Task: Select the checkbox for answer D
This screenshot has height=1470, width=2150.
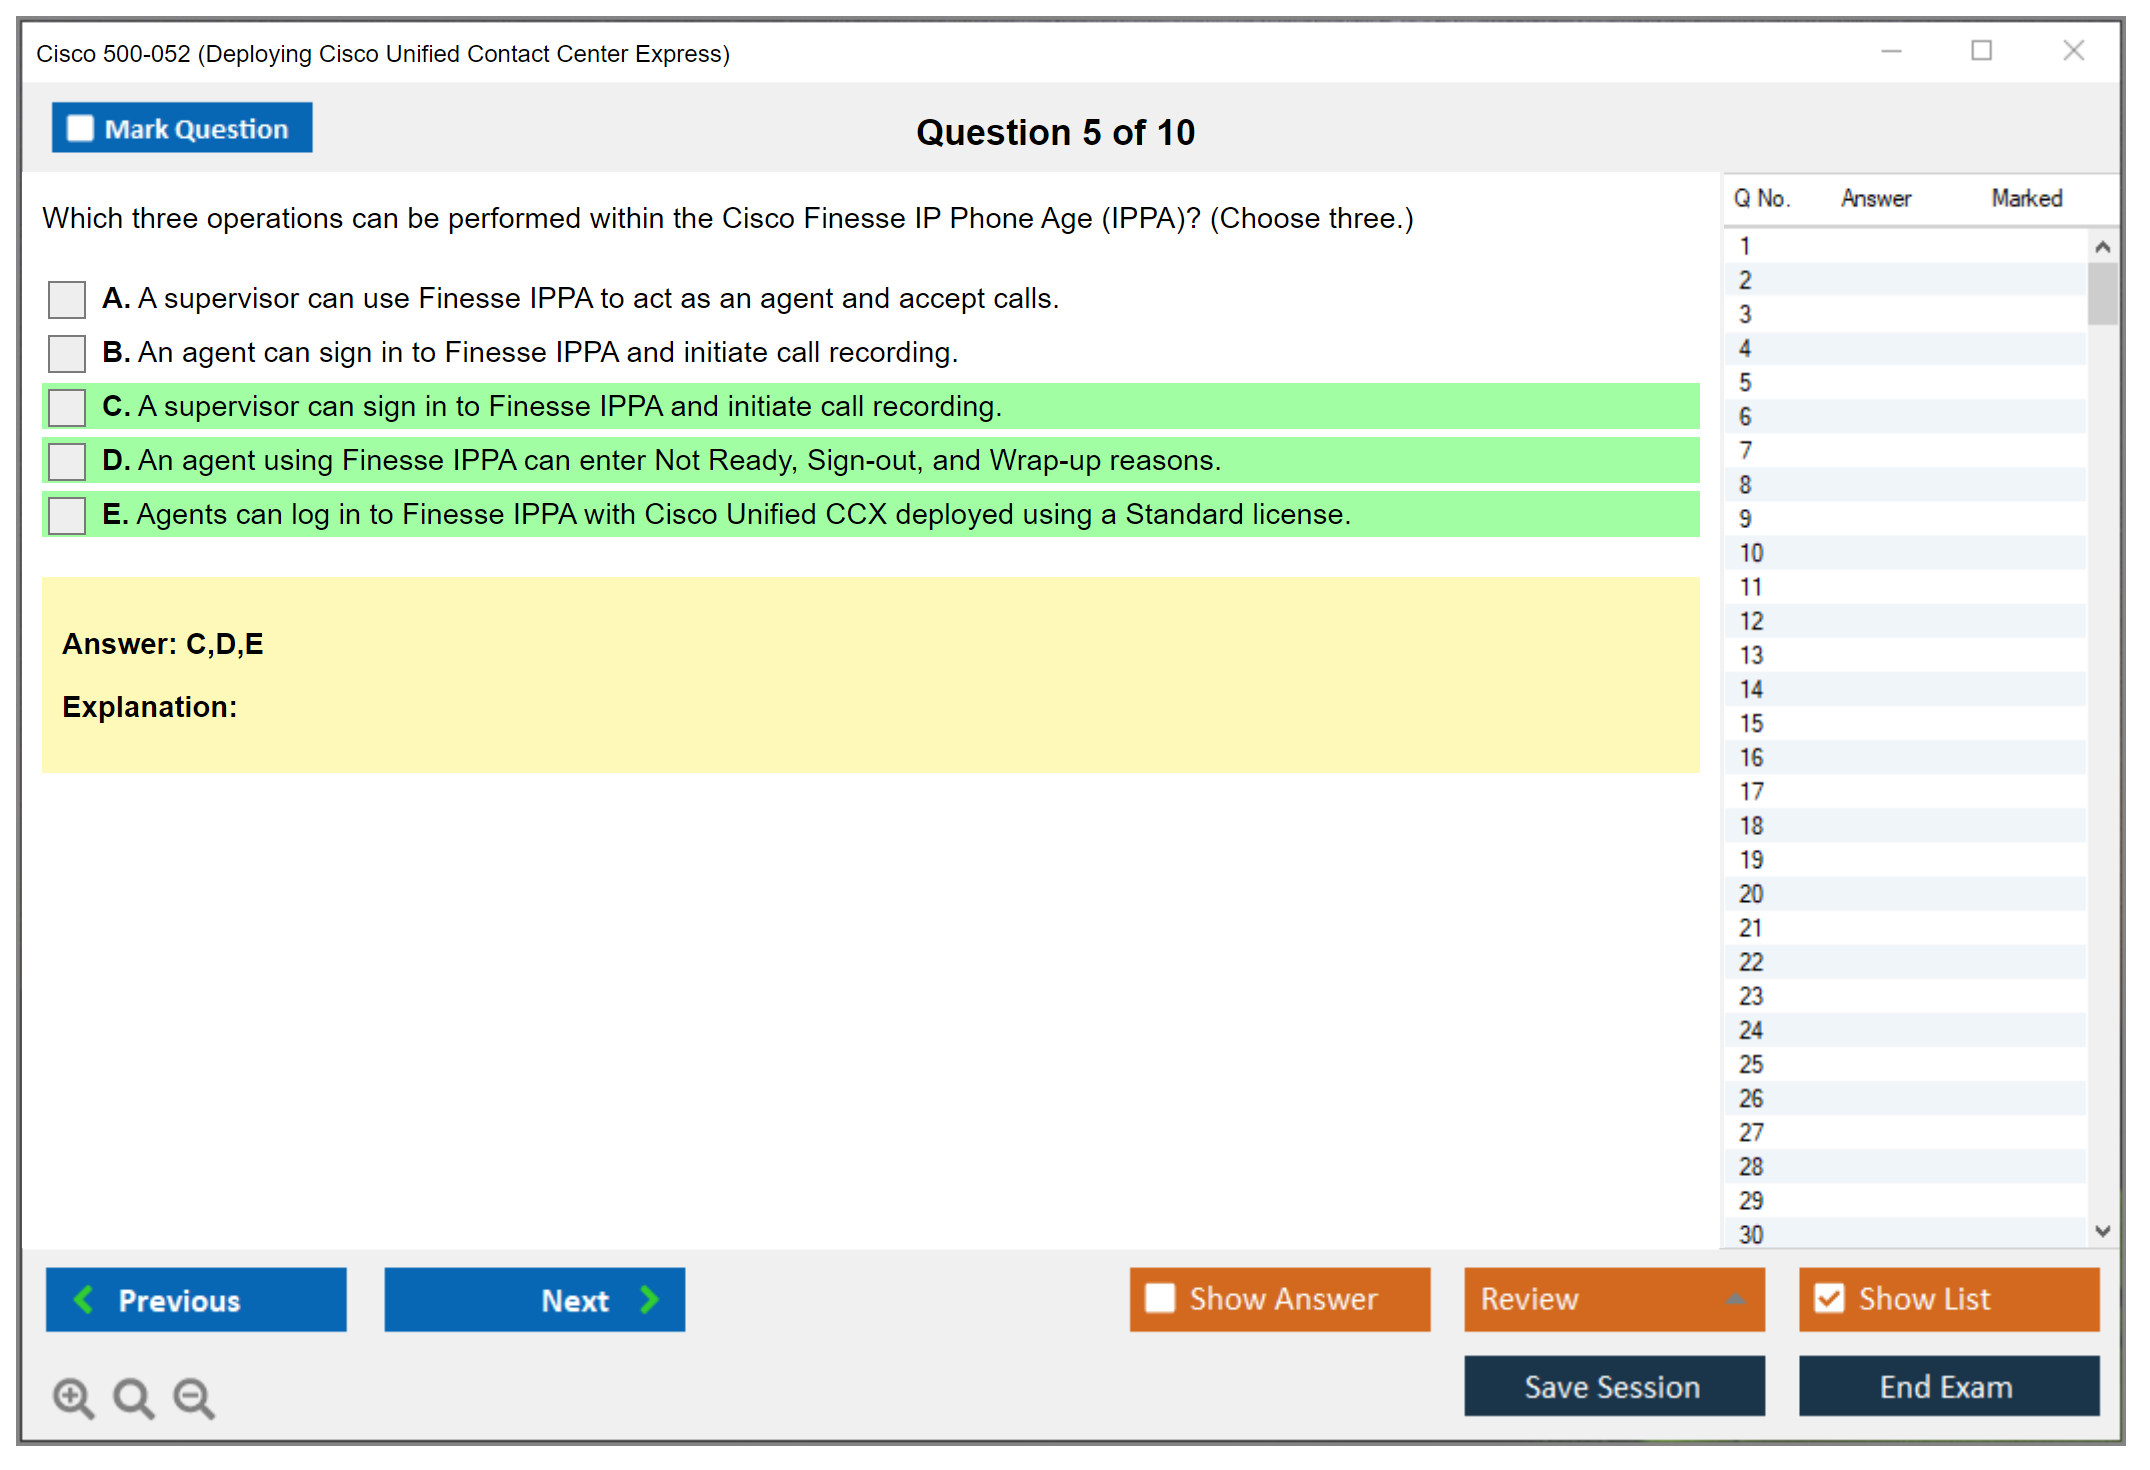Action: pos(67,461)
